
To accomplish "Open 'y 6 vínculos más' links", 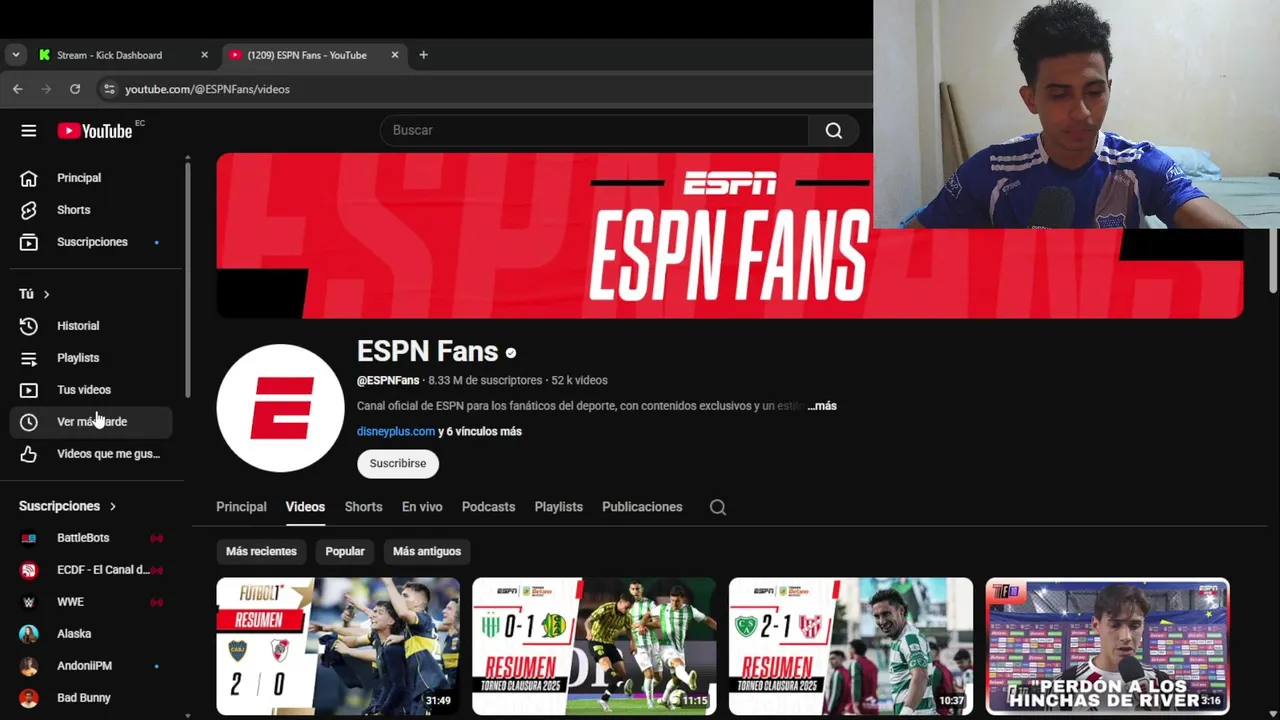I will tap(480, 432).
